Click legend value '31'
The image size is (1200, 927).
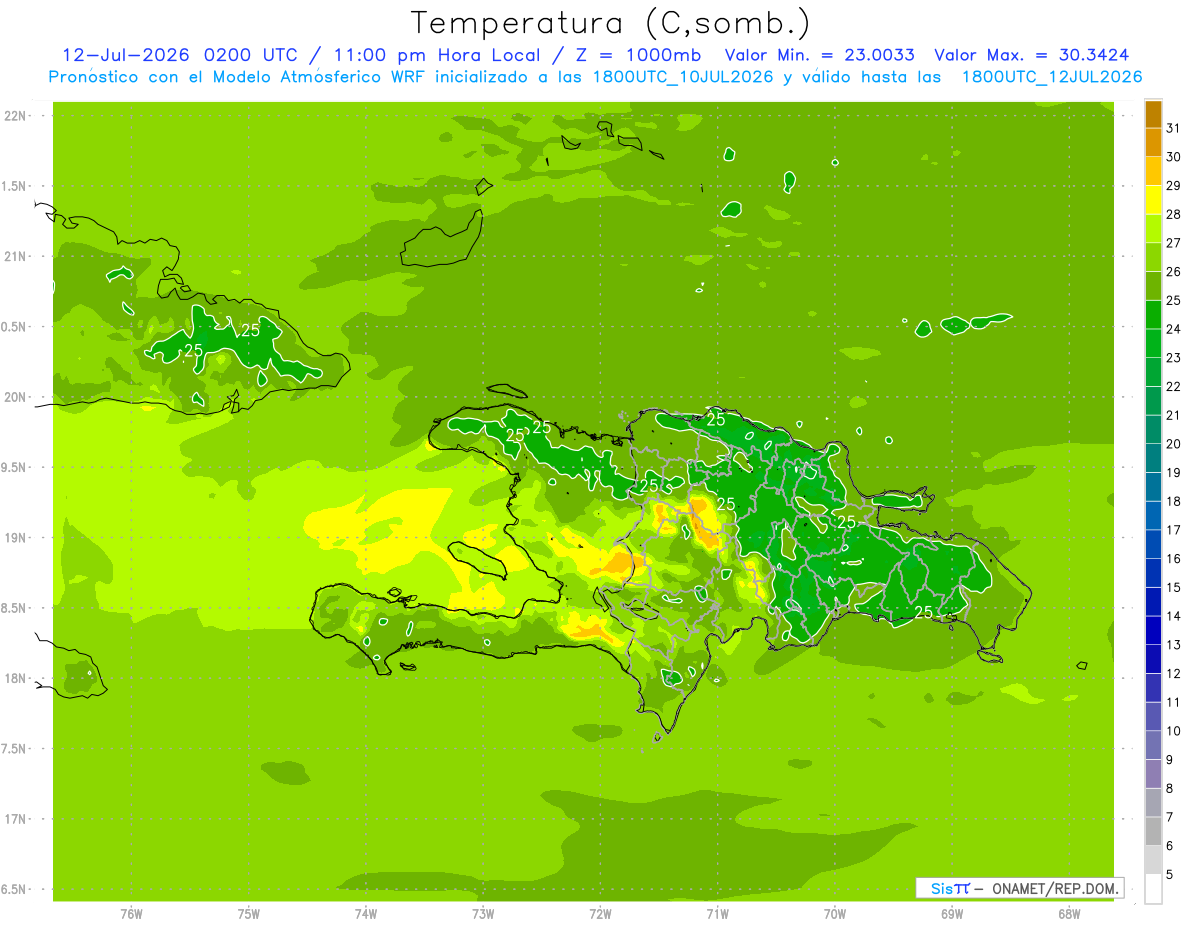1174,128
